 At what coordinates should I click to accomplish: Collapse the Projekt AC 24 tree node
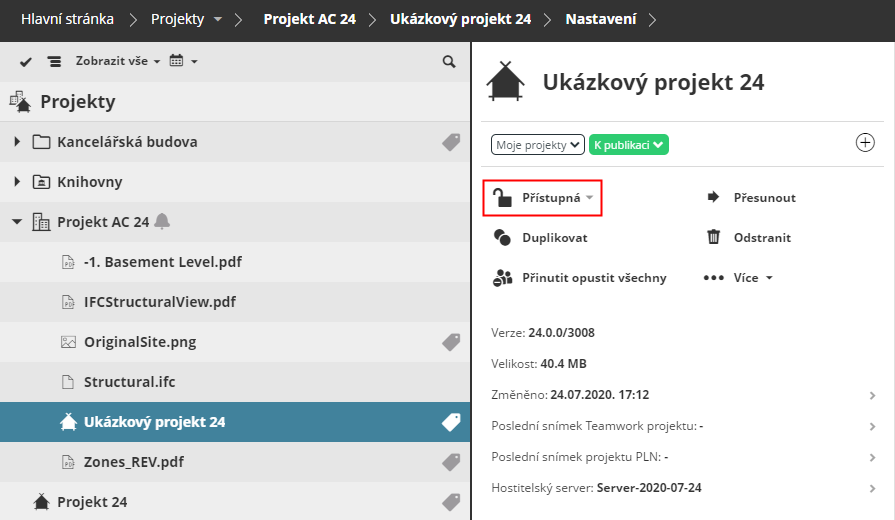tap(17, 222)
